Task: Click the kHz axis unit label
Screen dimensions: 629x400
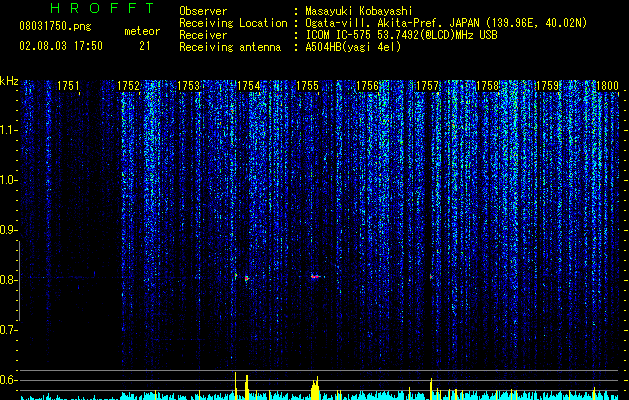Action: click(x=9, y=81)
